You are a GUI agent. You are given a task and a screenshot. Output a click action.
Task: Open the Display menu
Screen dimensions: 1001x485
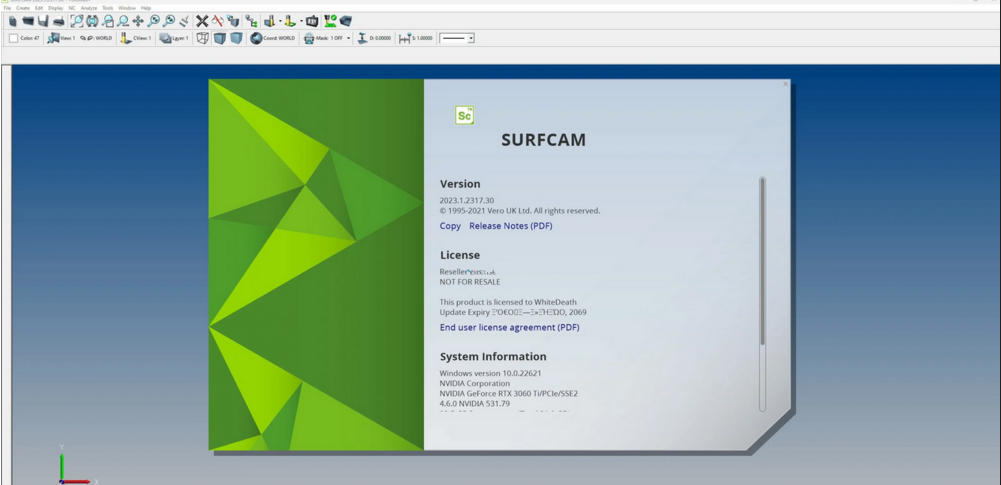click(56, 8)
